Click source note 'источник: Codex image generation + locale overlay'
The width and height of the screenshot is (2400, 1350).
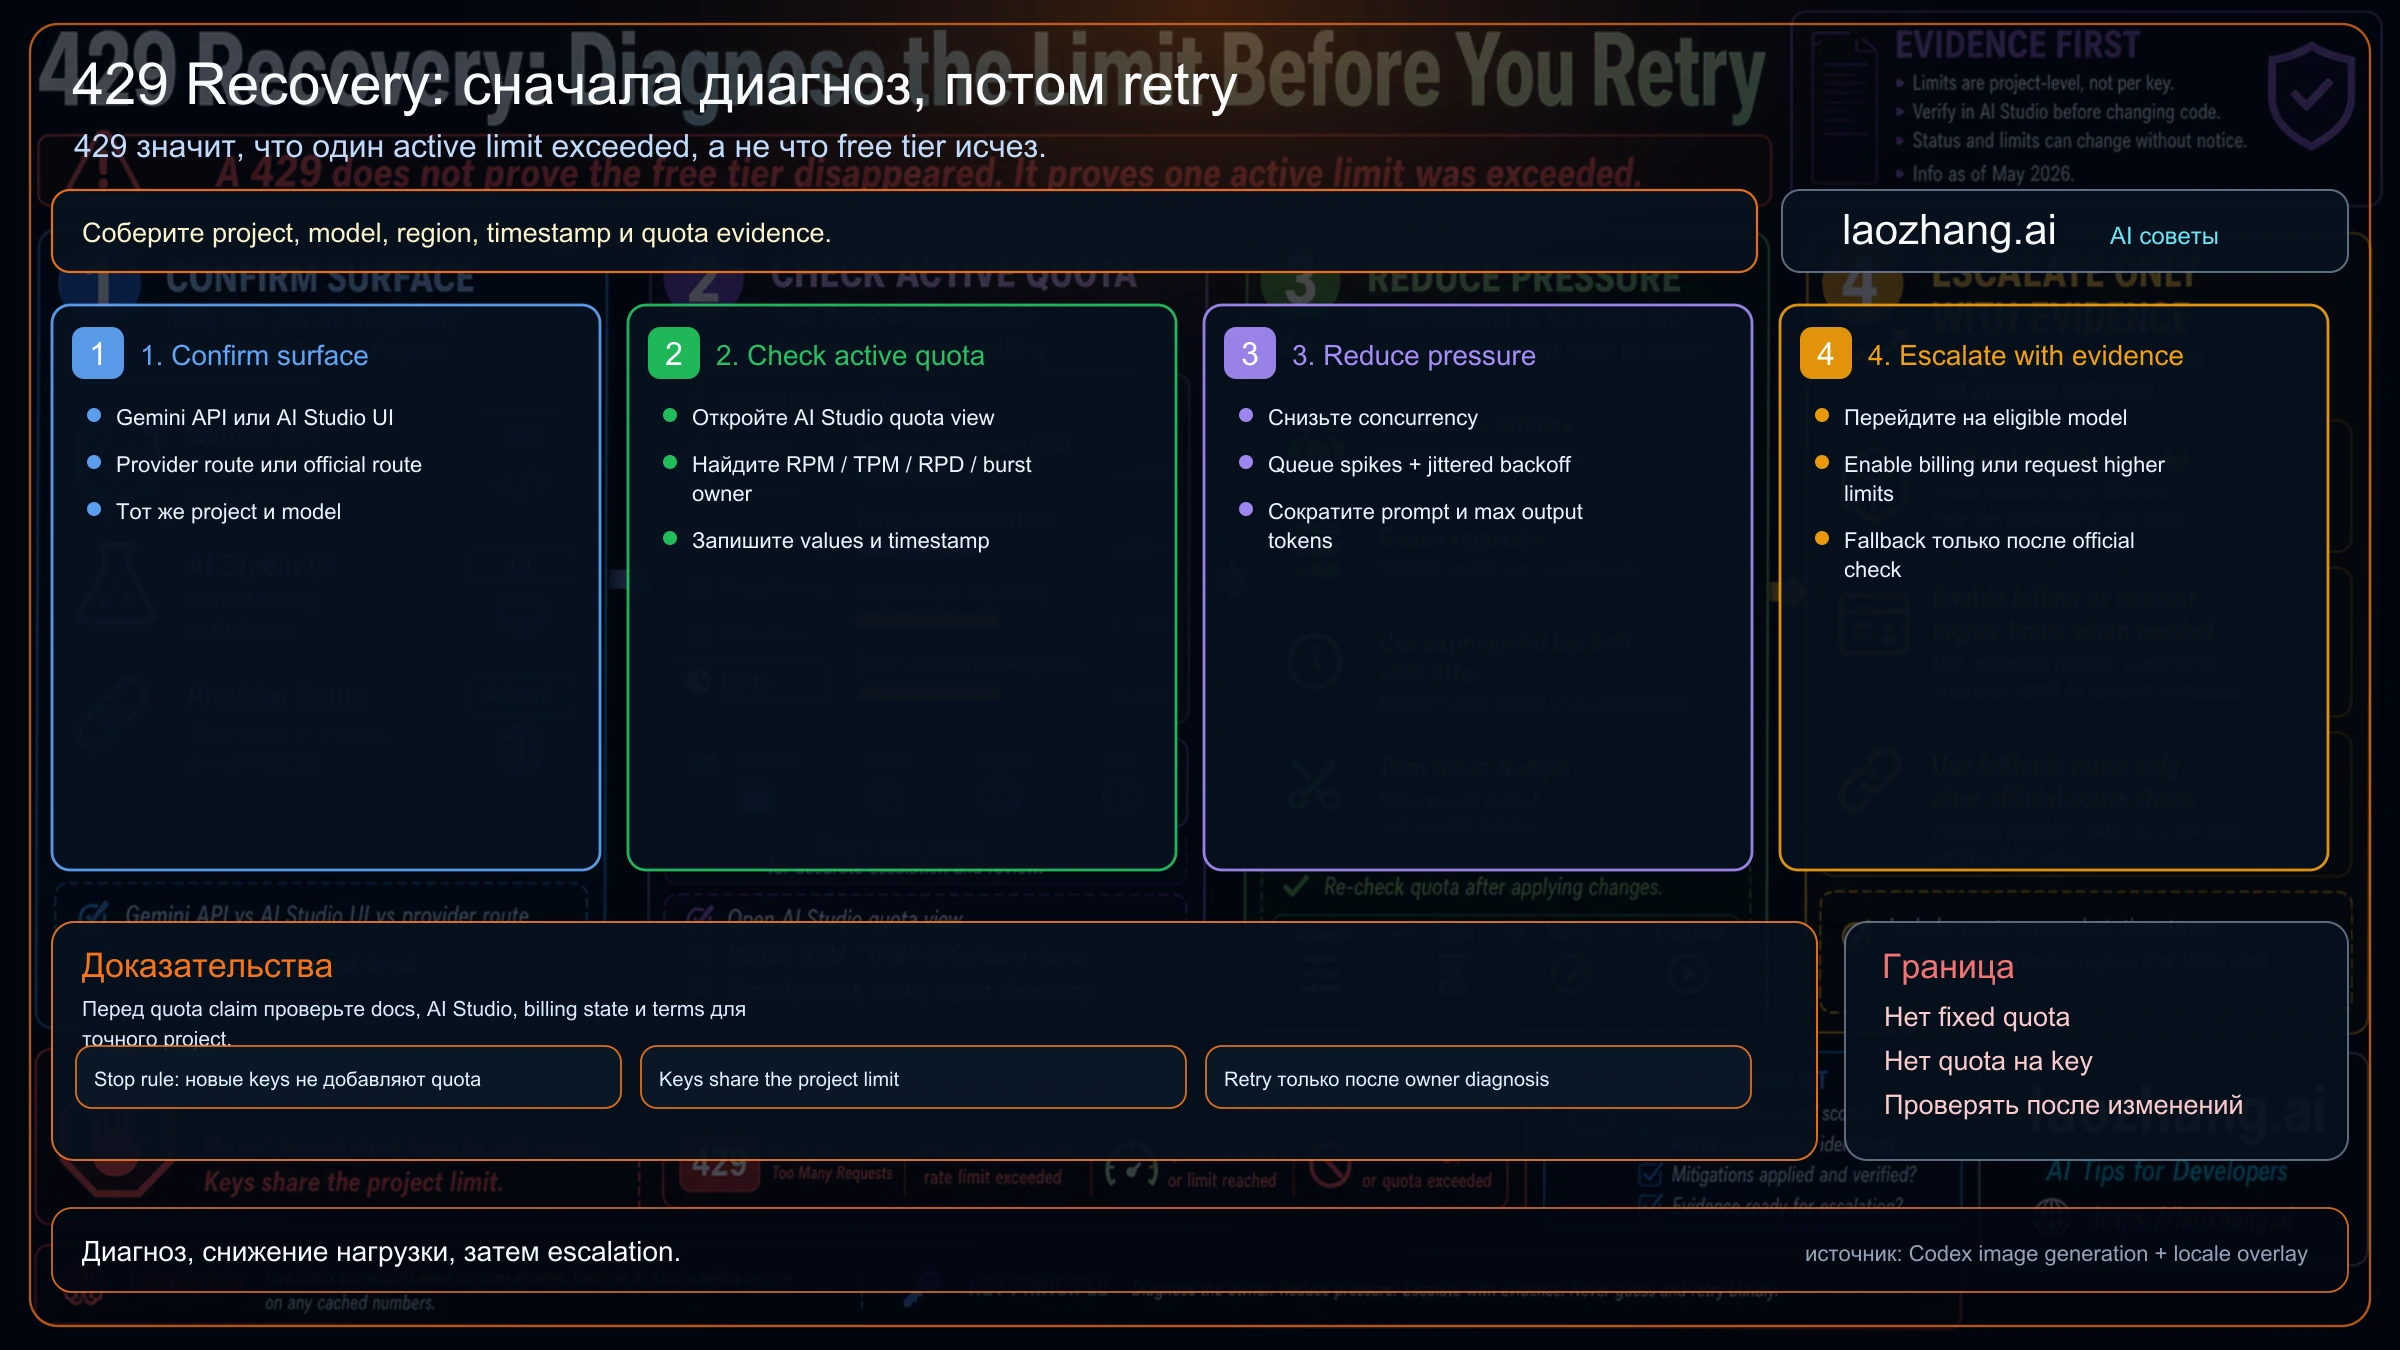pyautogui.click(x=2056, y=1254)
